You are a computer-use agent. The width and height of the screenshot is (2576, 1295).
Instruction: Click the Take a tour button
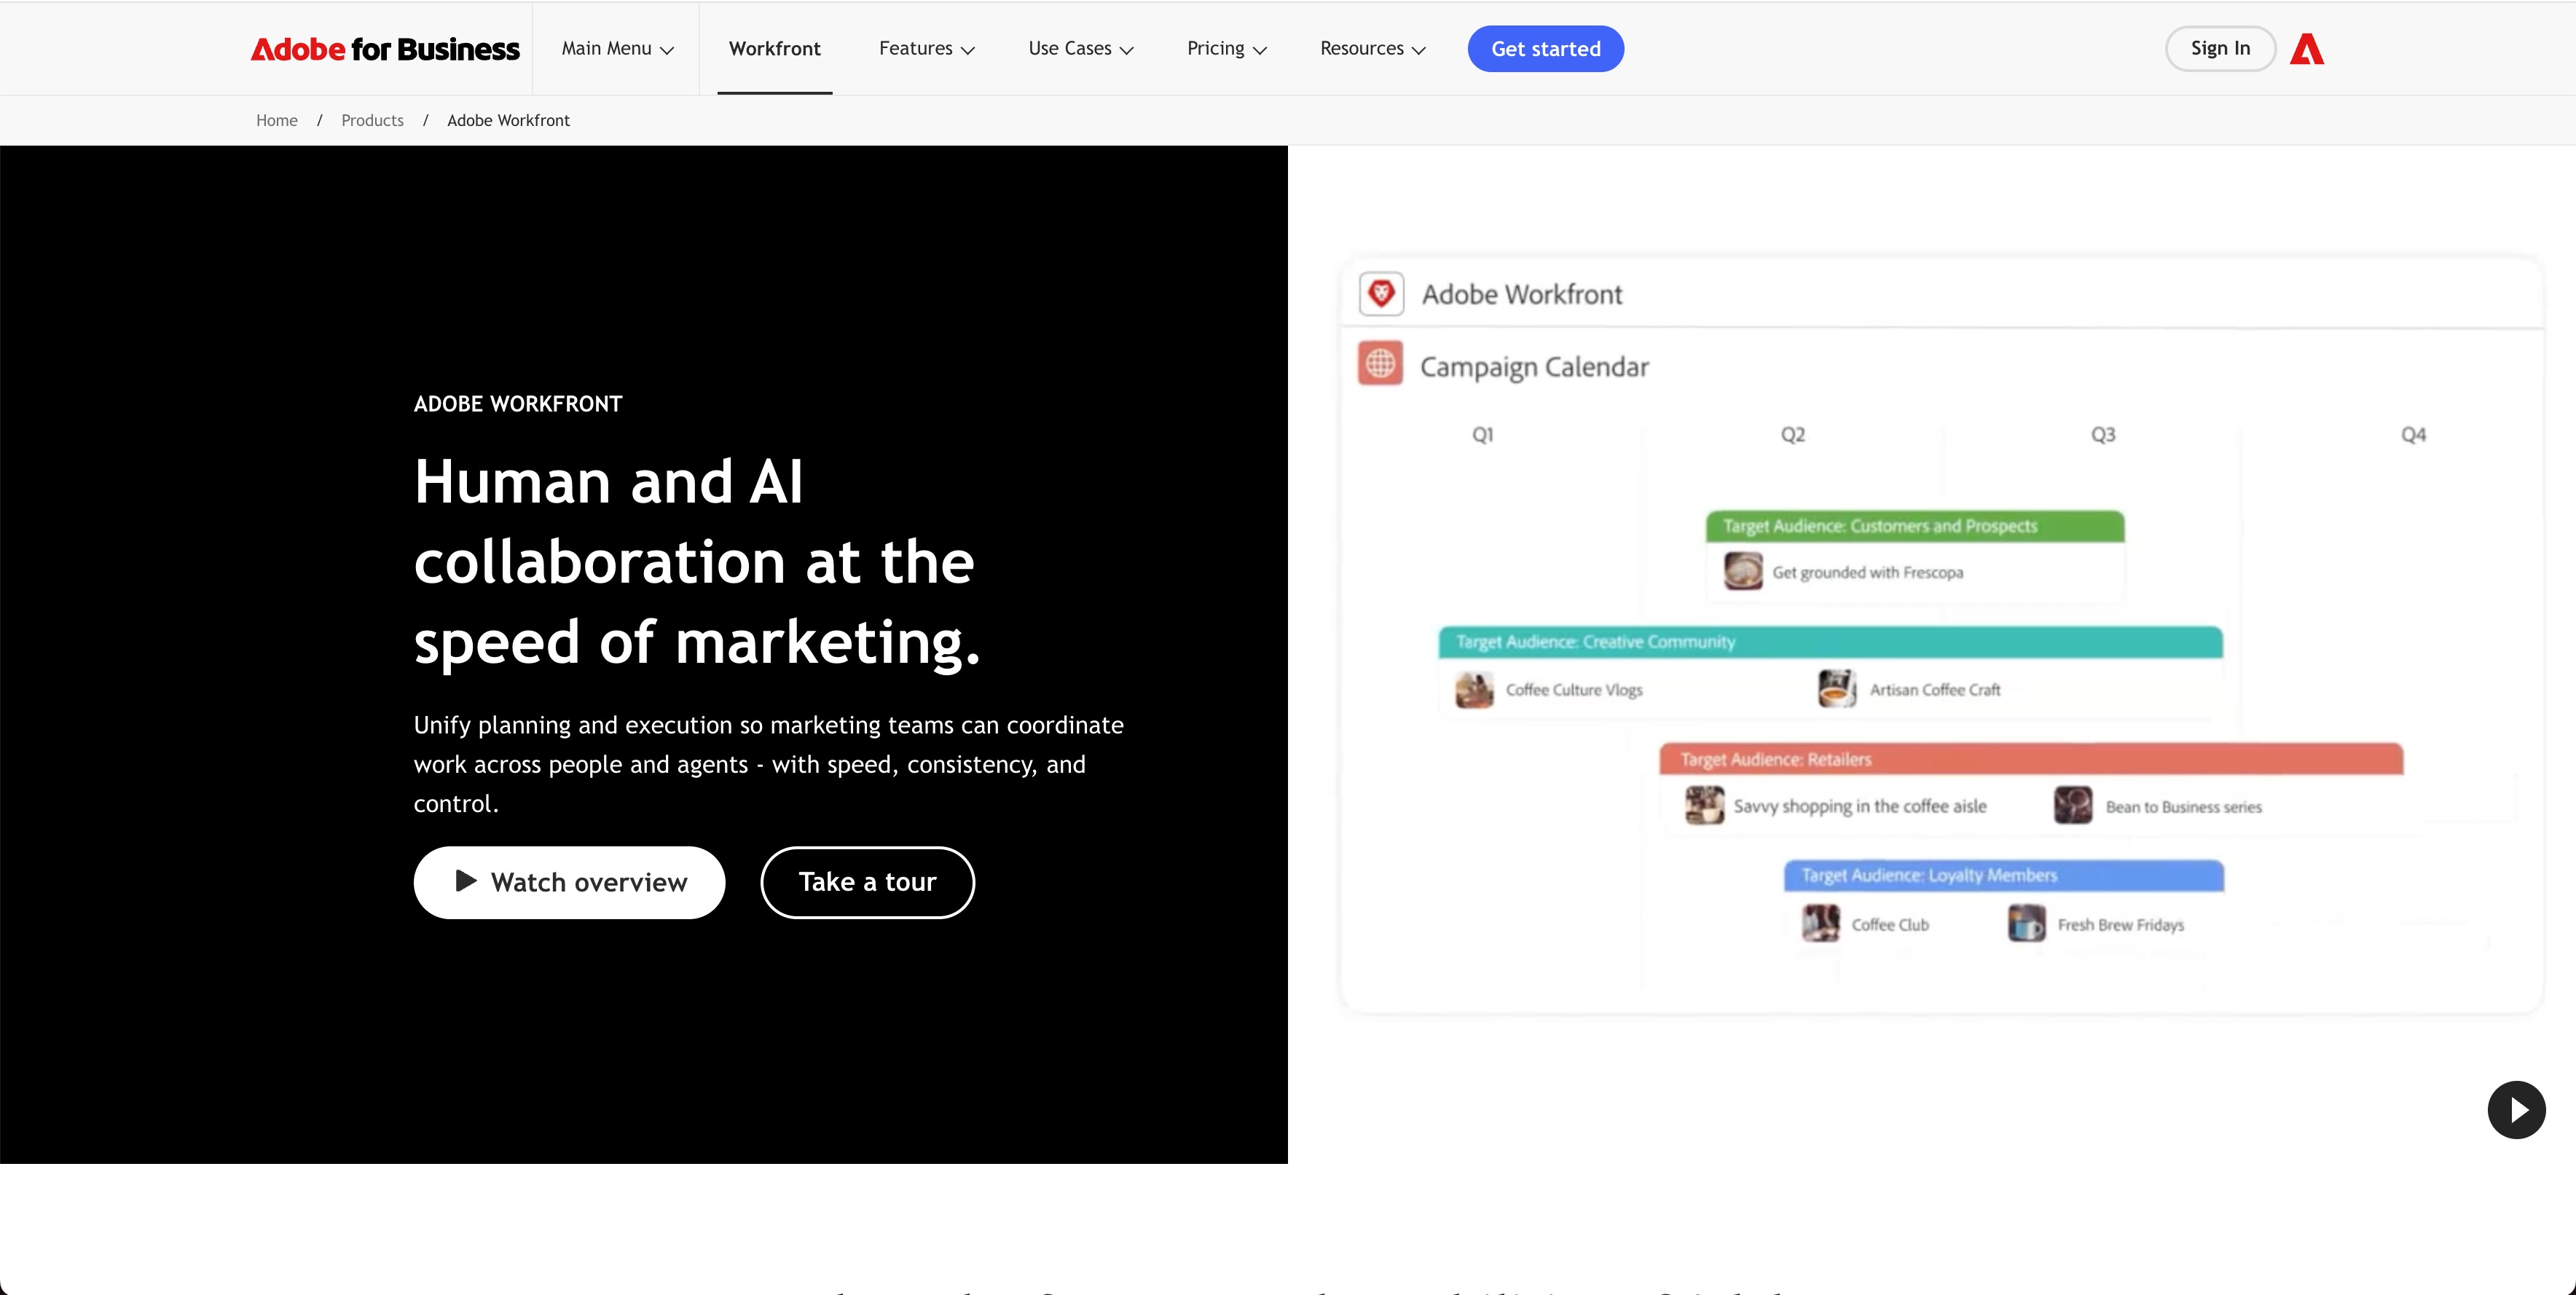coord(867,883)
